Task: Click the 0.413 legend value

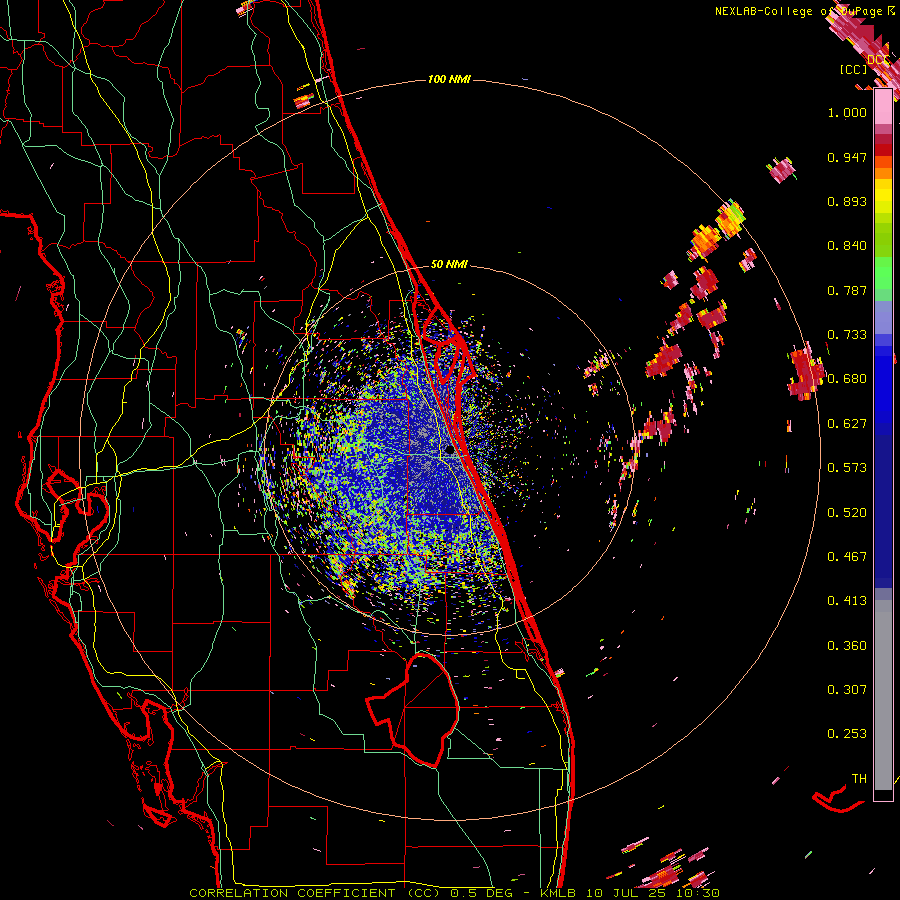Action: 847,601
